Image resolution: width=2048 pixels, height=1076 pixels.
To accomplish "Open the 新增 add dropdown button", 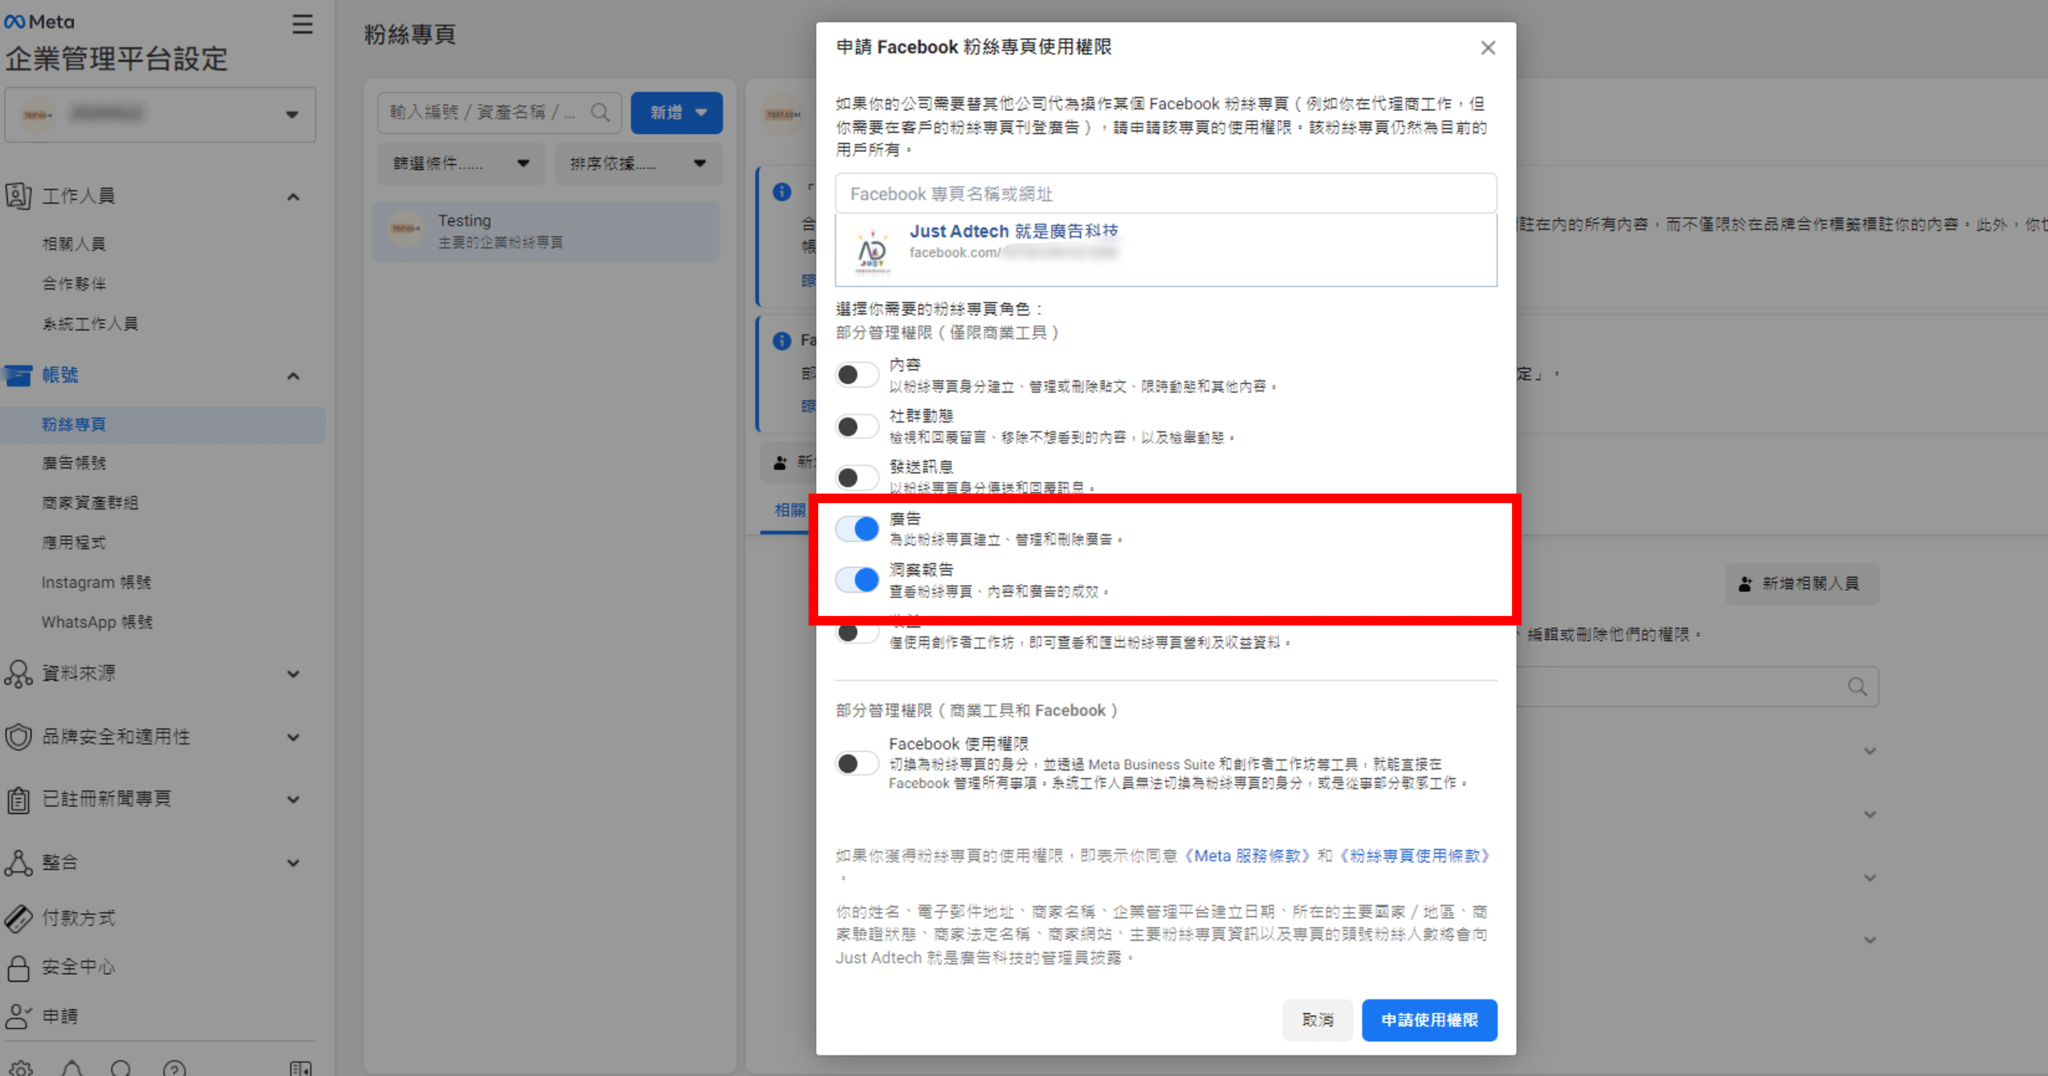I will coord(677,112).
